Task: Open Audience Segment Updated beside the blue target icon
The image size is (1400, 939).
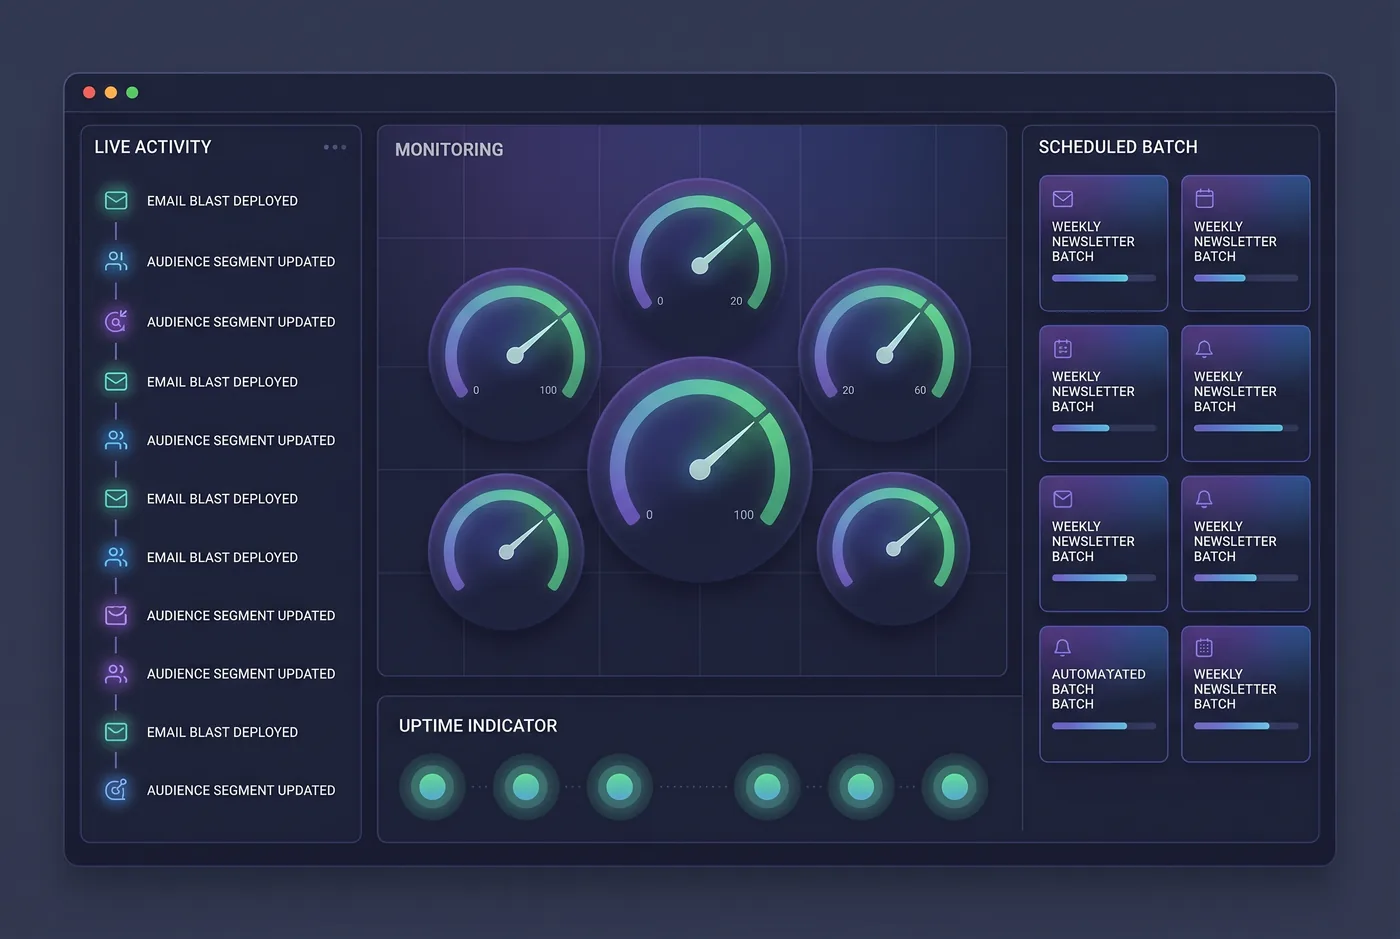Action: (241, 790)
